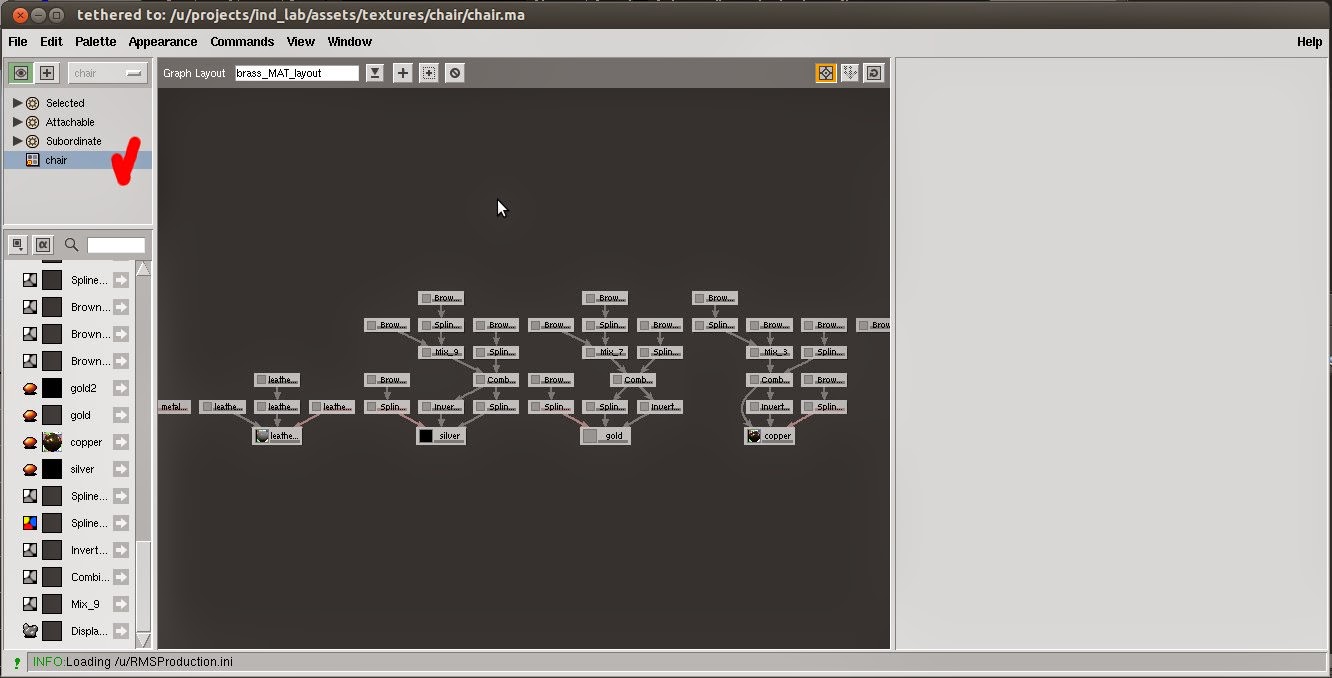Focus the appearance search field
The width and height of the screenshot is (1332, 678).
point(116,245)
